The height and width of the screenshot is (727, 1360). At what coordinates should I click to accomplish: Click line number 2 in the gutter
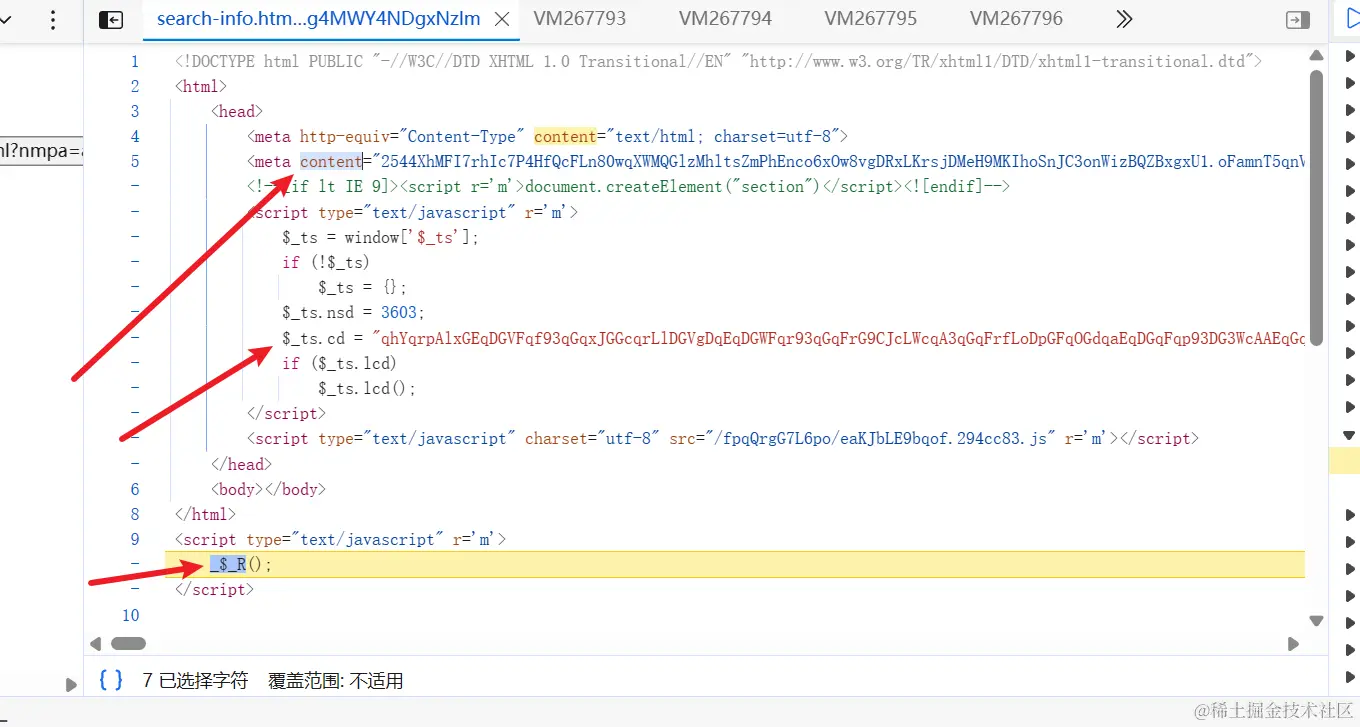(x=135, y=87)
